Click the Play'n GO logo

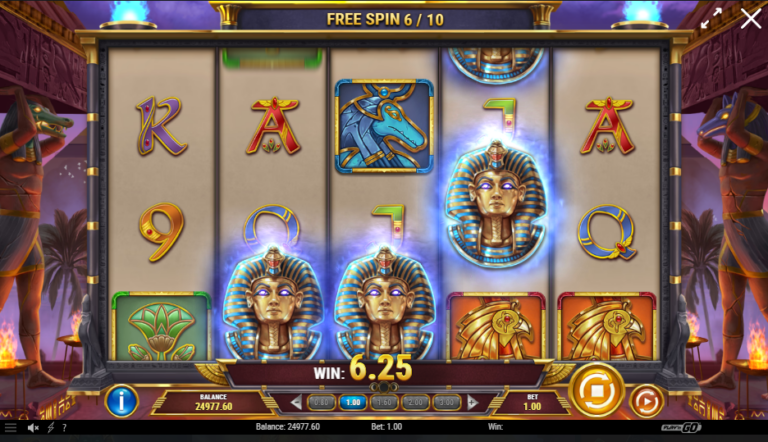click(681, 427)
